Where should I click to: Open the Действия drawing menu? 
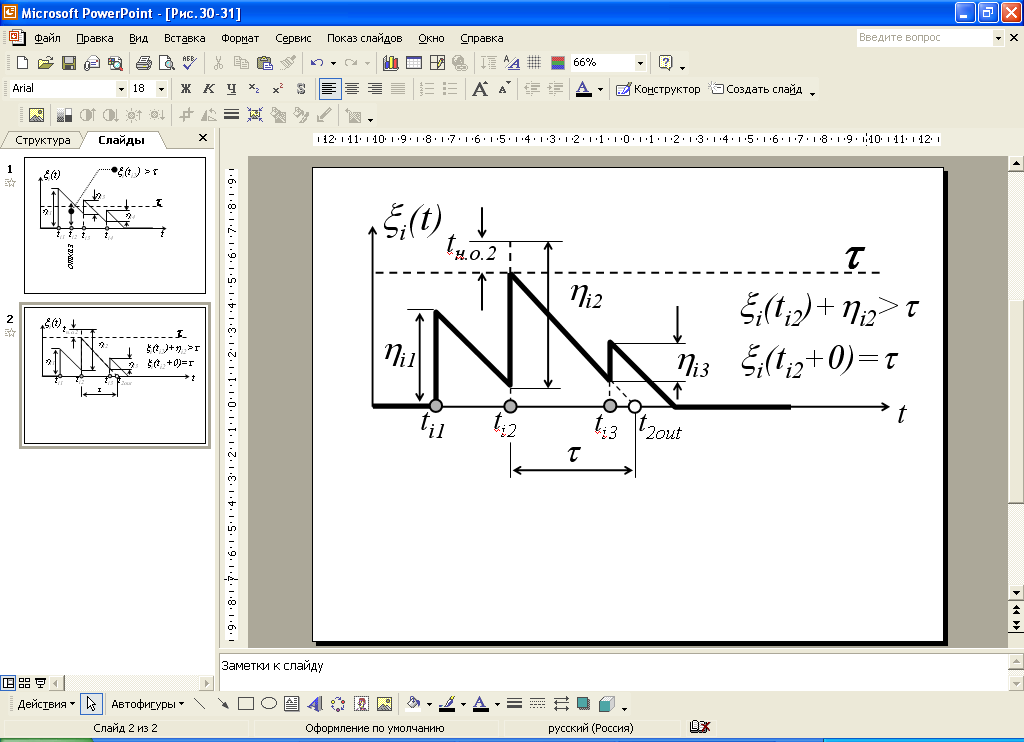pyautogui.click(x=46, y=704)
